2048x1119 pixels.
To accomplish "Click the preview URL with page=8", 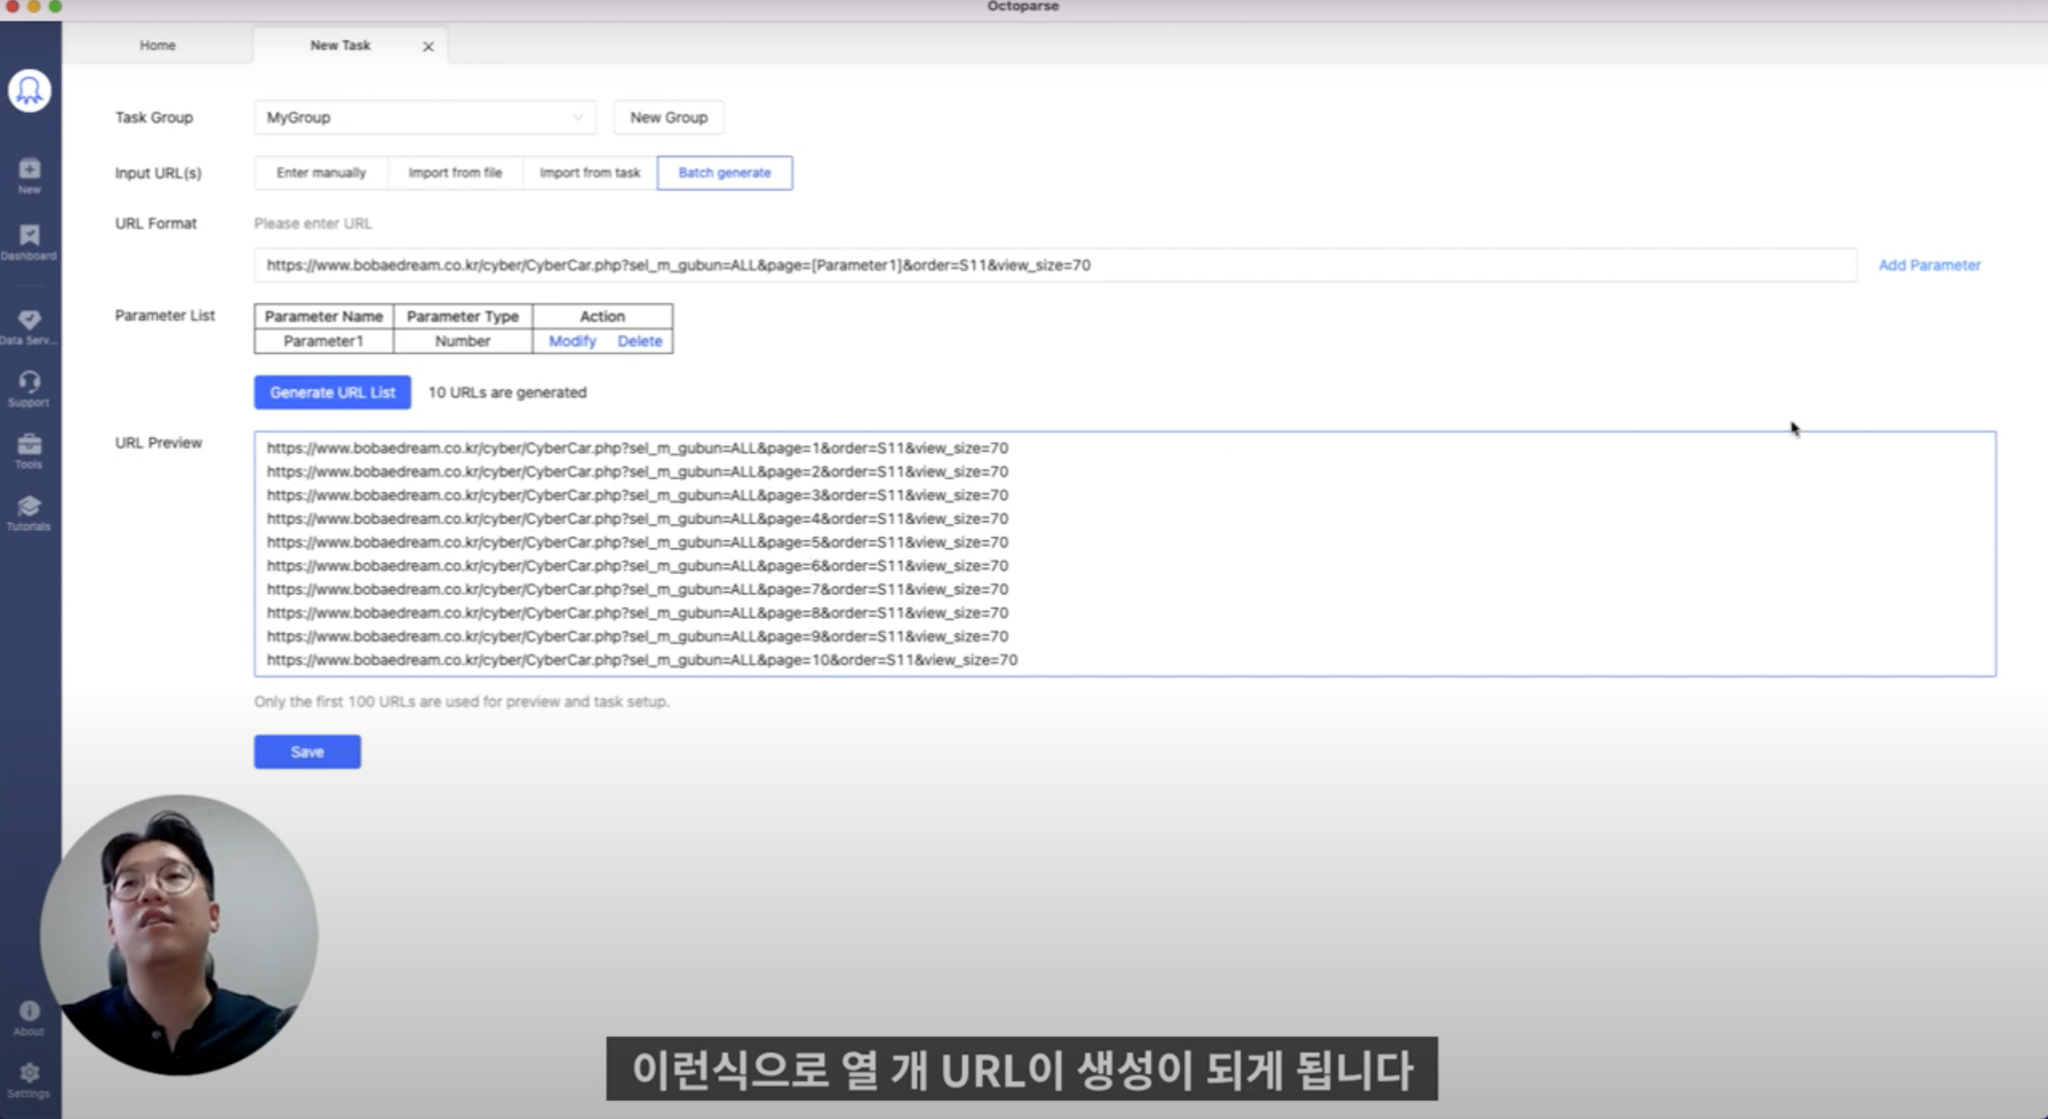I will (x=637, y=613).
